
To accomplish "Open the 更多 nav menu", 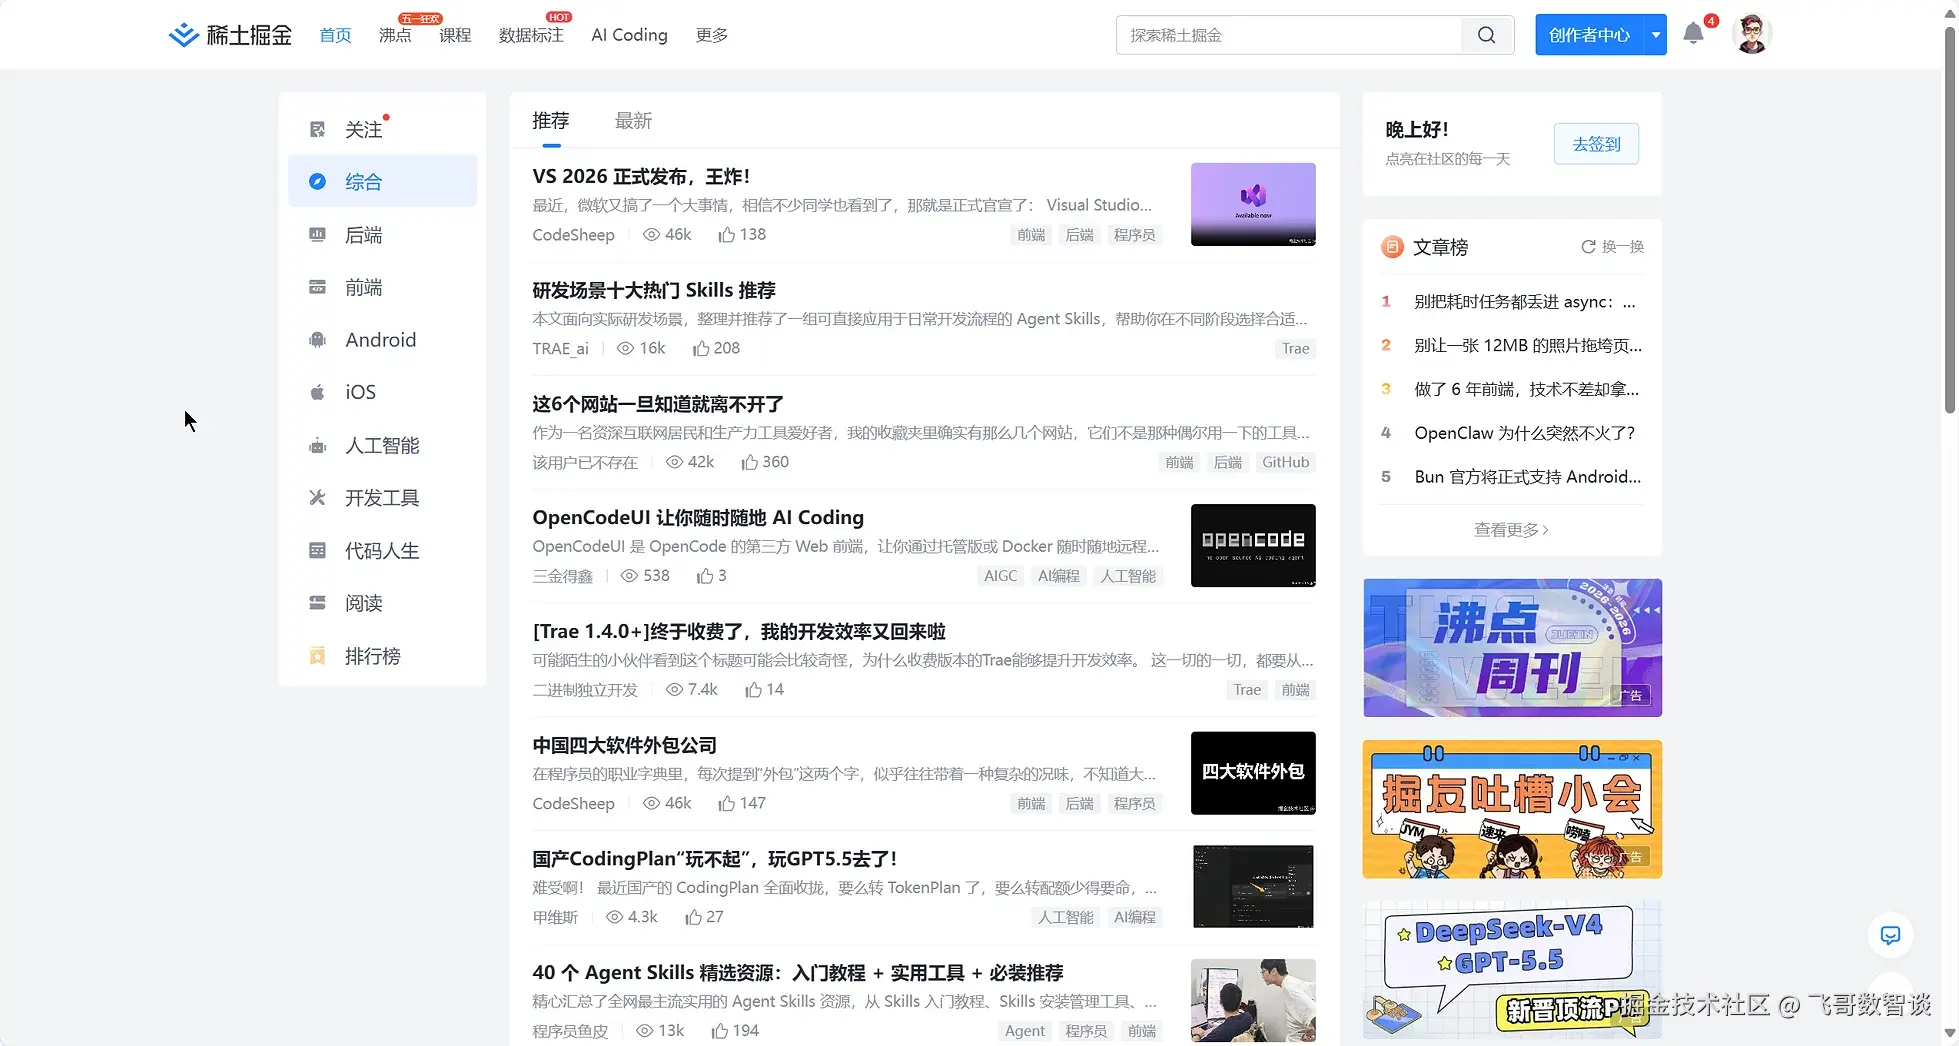I will coord(711,35).
